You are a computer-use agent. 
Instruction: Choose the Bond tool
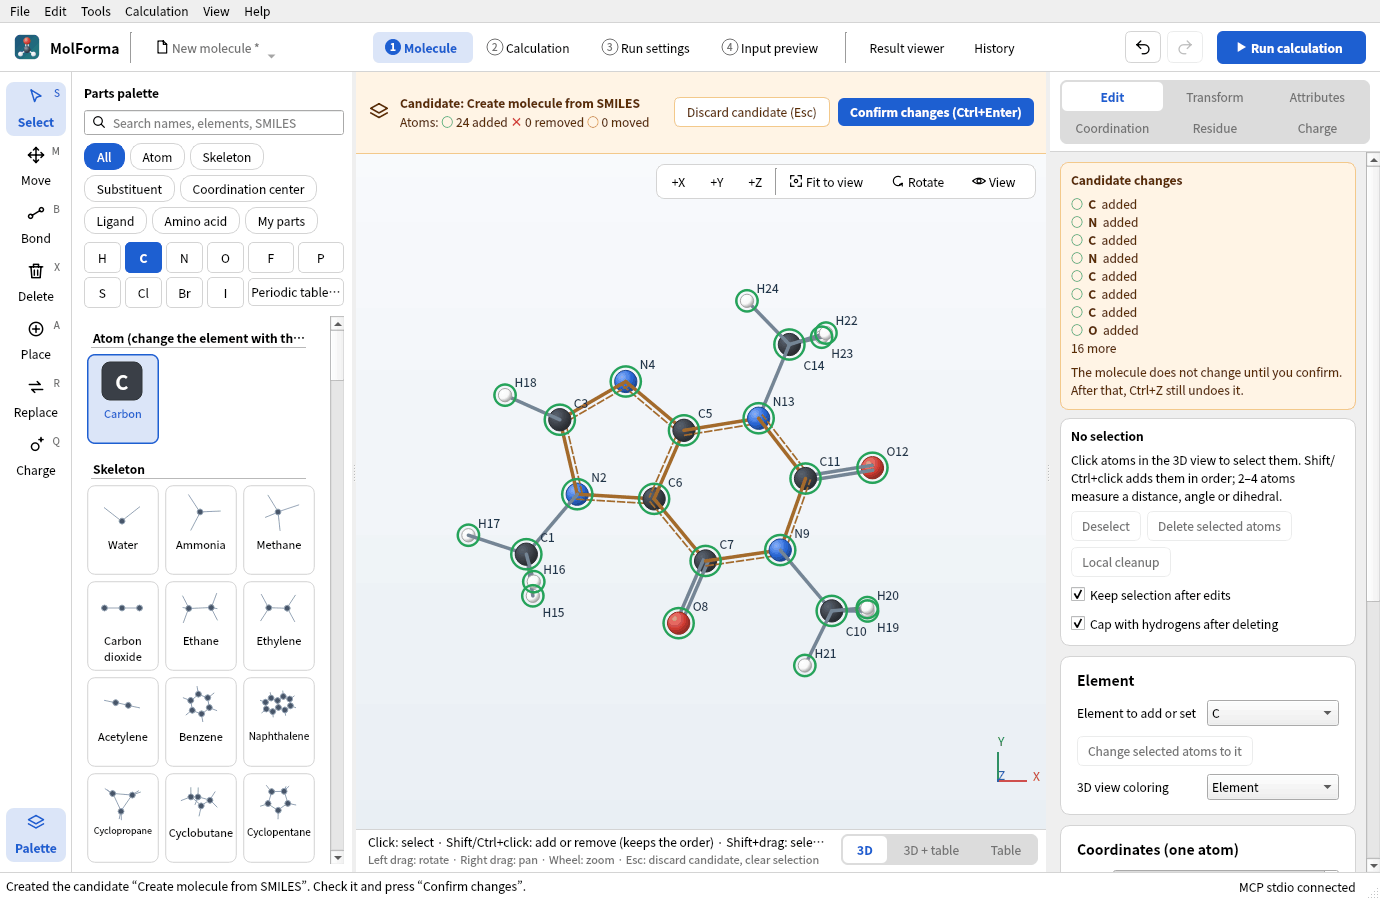(36, 224)
